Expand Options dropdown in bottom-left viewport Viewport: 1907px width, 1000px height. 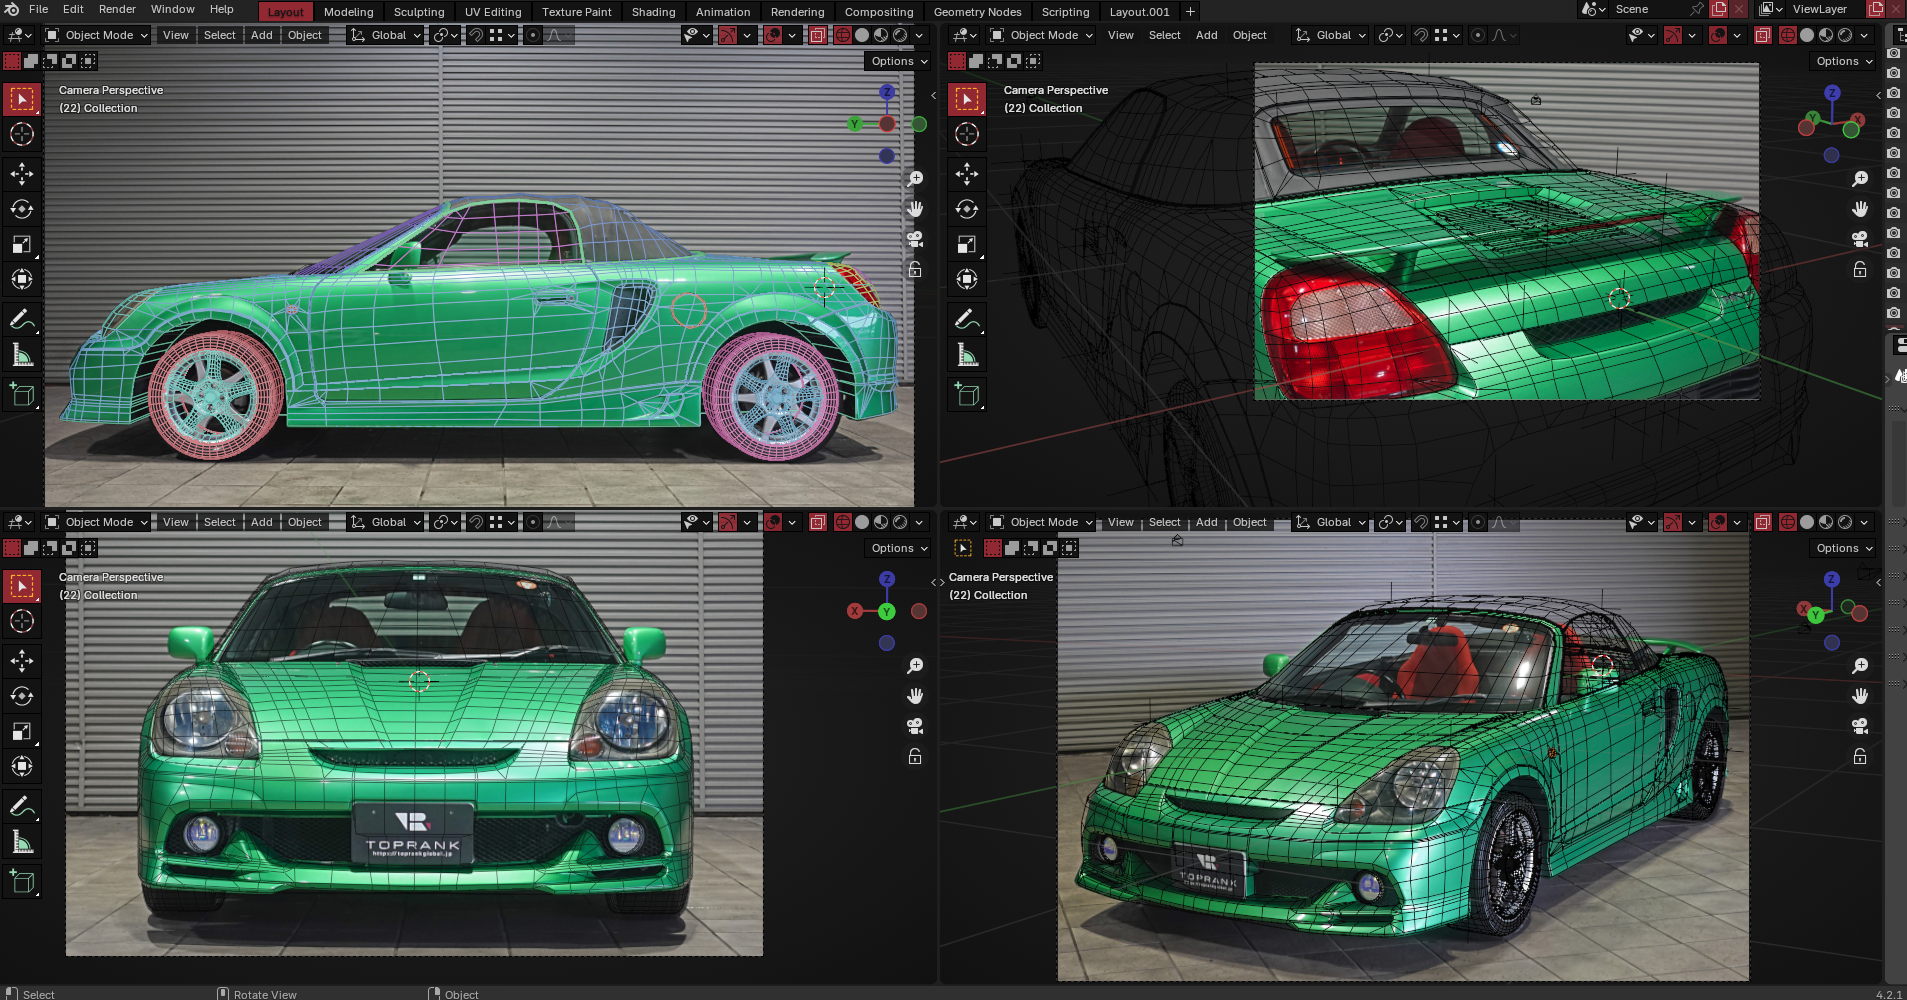[899, 548]
